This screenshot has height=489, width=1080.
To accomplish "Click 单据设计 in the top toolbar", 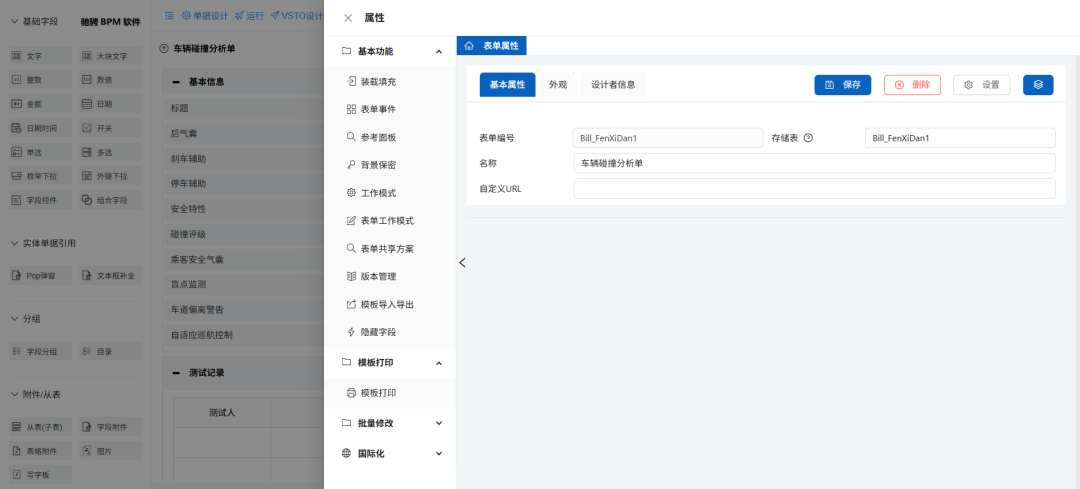I will click(x=205, y=15).
